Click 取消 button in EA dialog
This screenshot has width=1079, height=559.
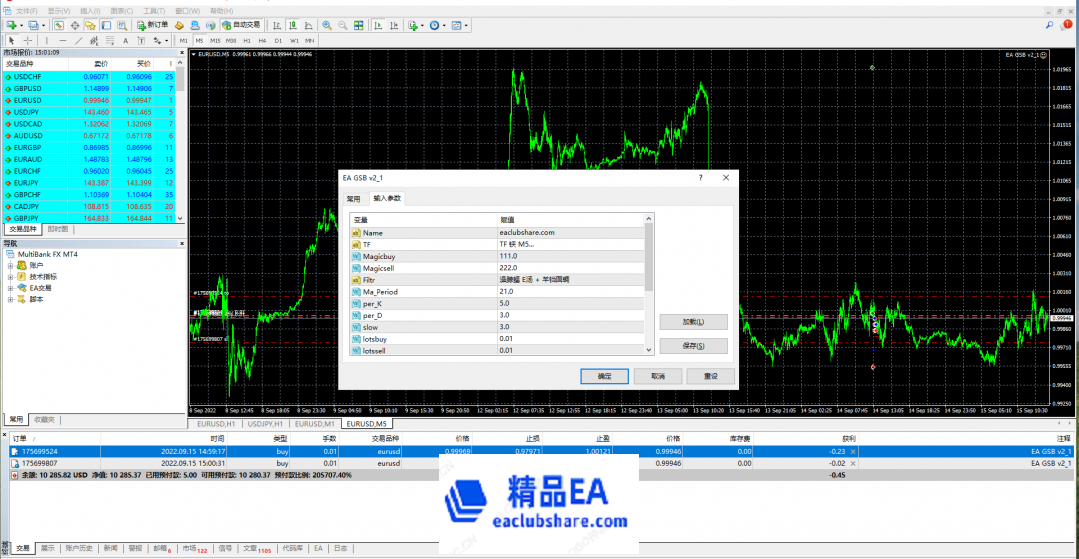coord(658,377)
